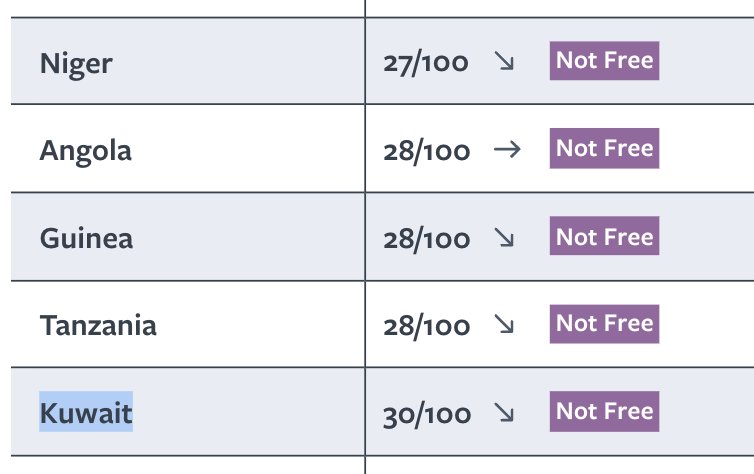Image resolution: width=754 pixels, height=474 pixels.
Task: Click Angola's 28/100 score
Action: tap(427, 151)
